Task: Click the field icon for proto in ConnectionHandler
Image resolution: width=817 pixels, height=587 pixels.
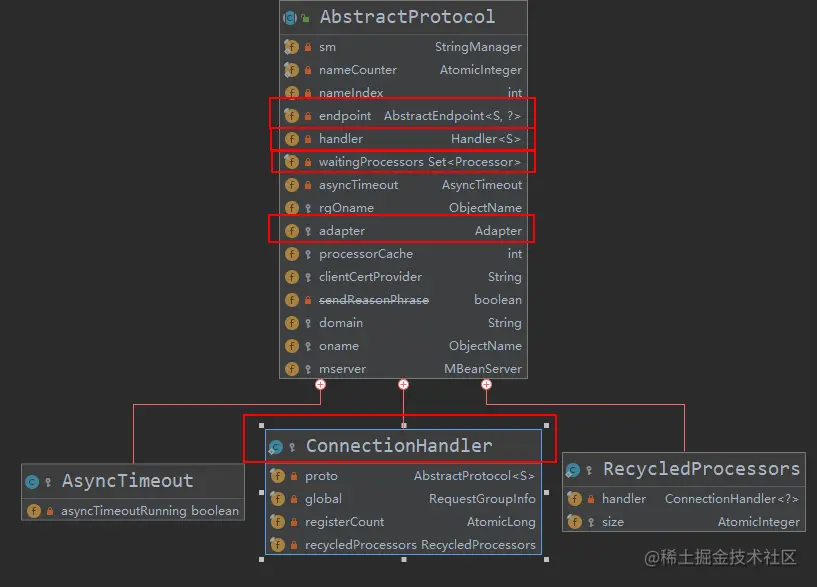Action: (x=277, y=475)
